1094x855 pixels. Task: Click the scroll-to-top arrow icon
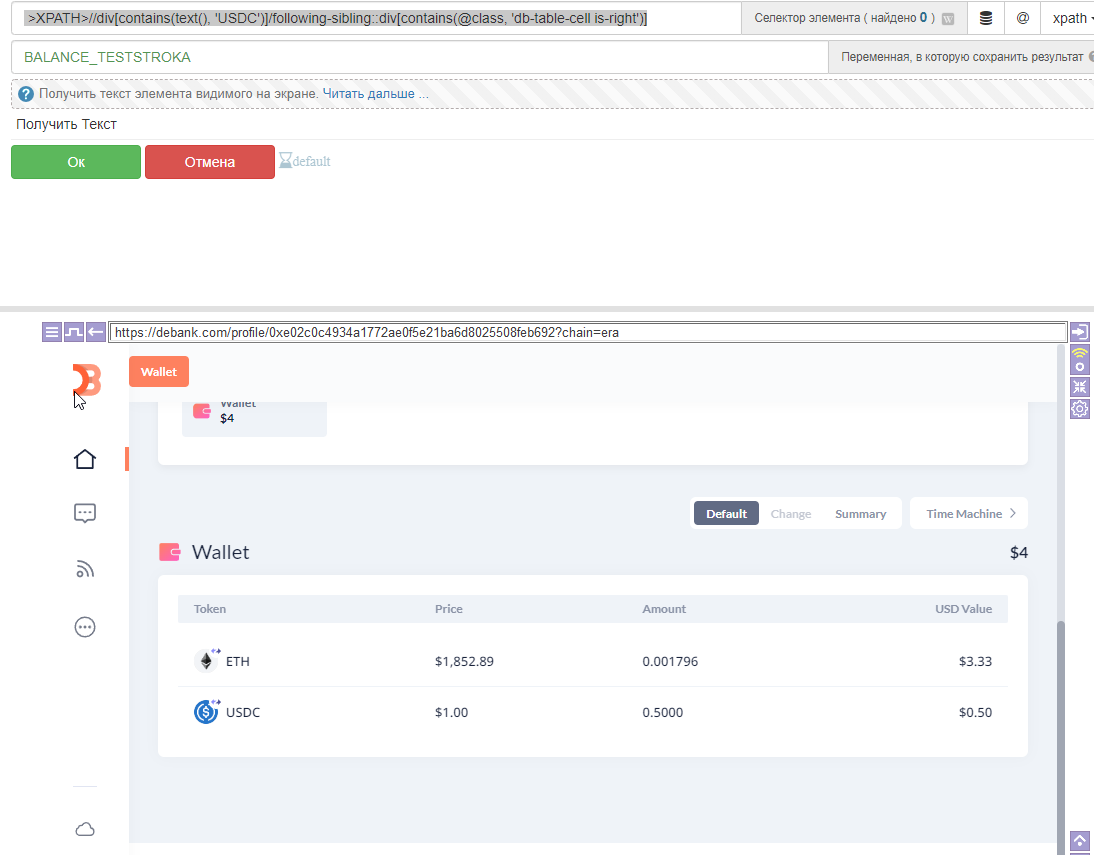[x=1080, y=841]
